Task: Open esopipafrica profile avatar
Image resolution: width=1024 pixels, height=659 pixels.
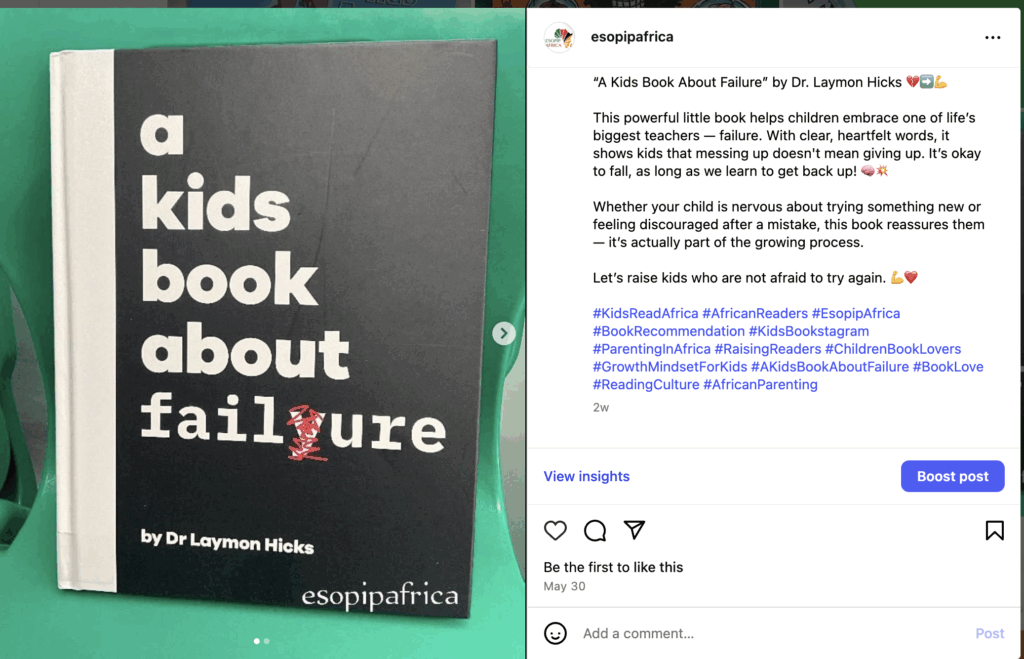Action: (x=559, y=37)
